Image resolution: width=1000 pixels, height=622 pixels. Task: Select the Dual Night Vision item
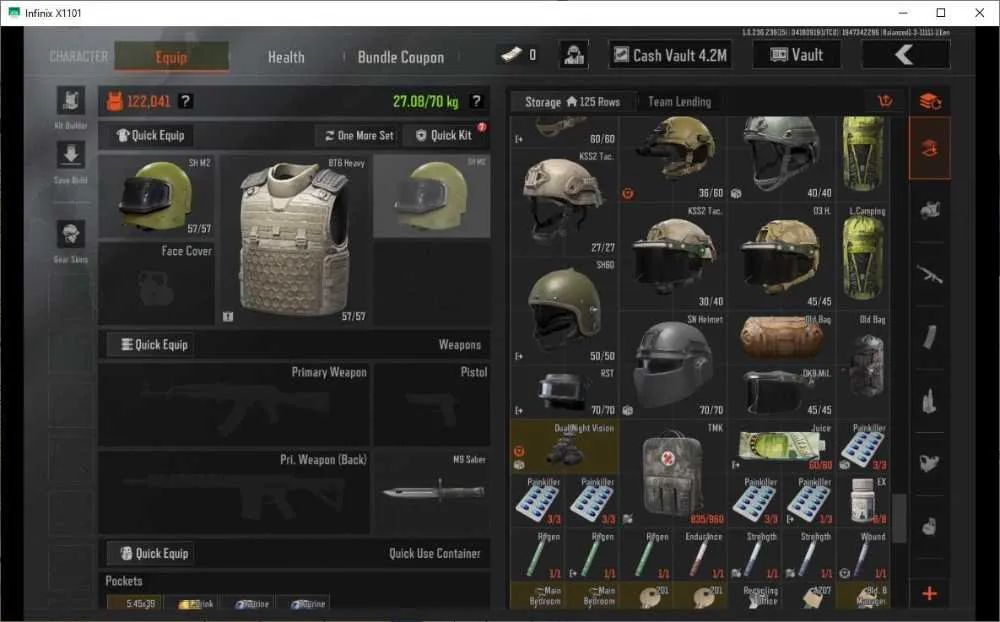(564, 447)
